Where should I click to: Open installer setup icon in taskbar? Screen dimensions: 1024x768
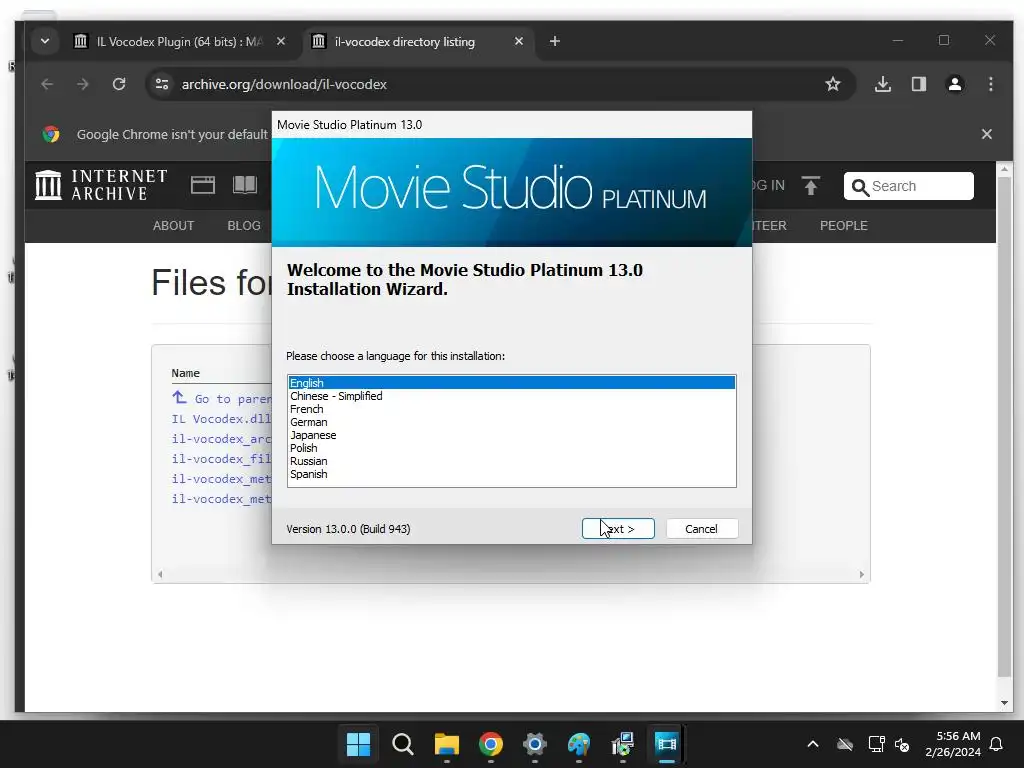pyautogui.click(x=622, y=744)
